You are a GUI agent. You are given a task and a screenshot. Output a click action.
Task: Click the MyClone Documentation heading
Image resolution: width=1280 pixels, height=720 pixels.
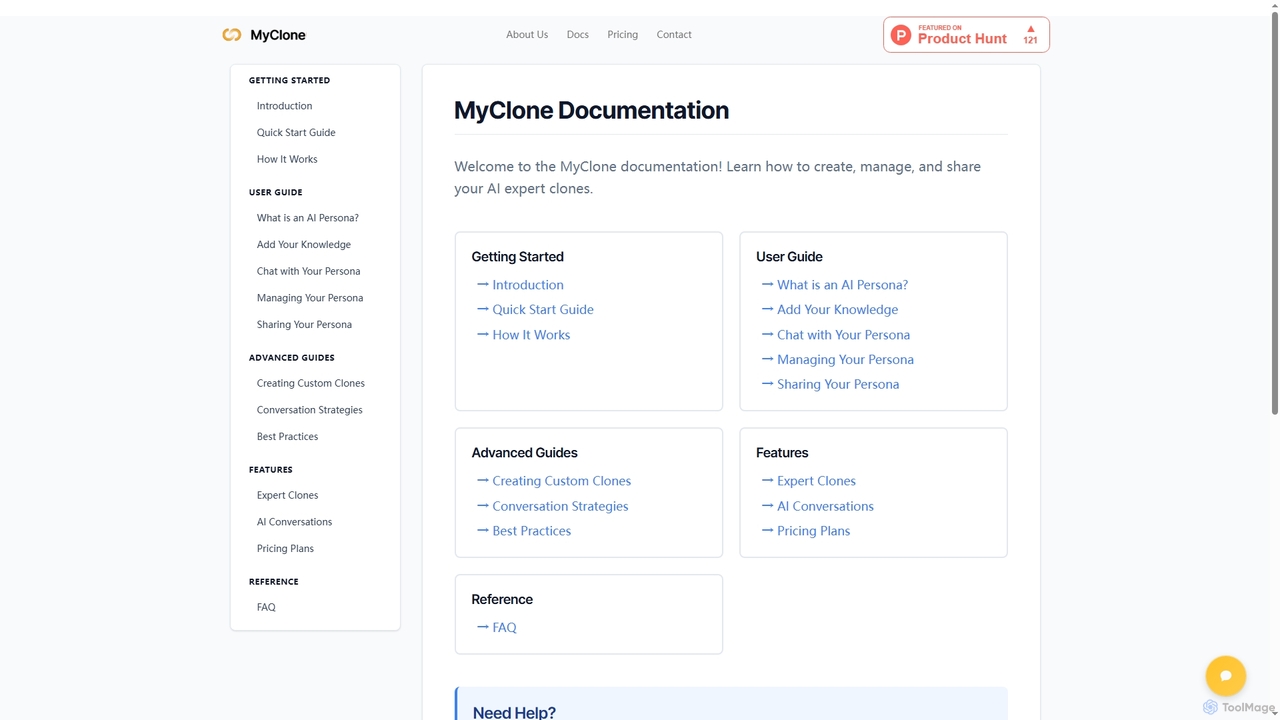(591, 110)
